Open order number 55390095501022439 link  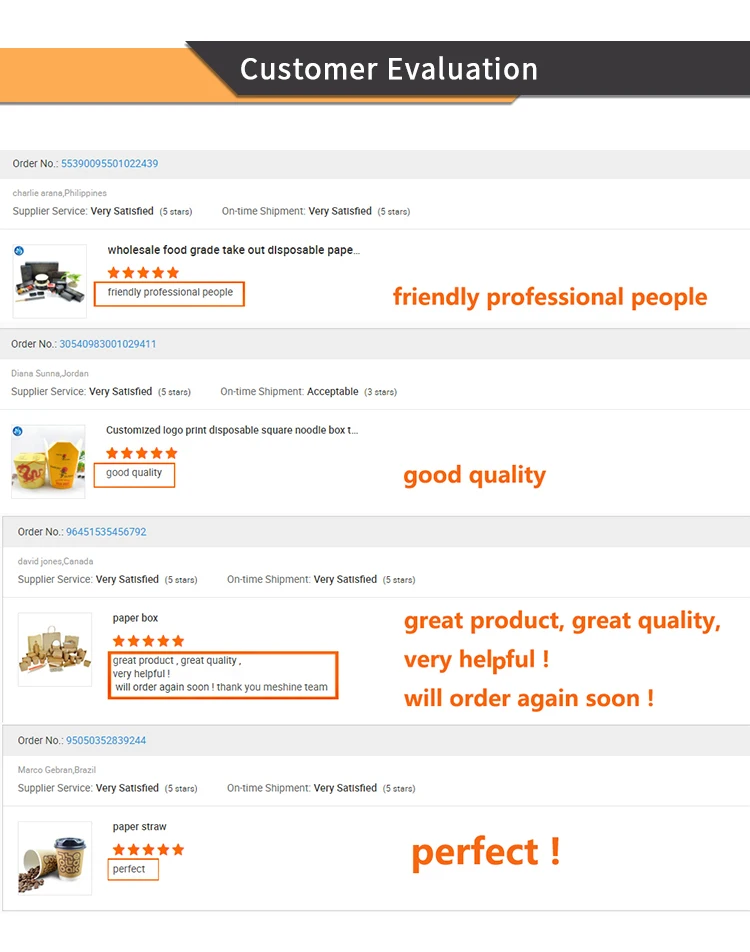tap(109, 163)
